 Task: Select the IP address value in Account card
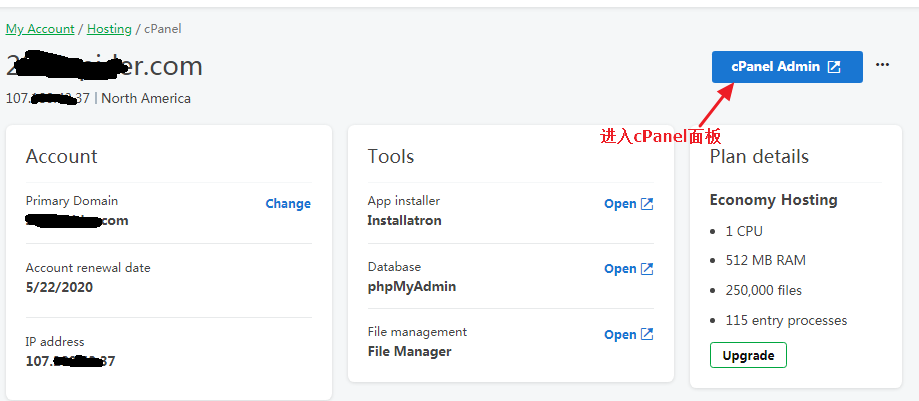tap(70, 361)
